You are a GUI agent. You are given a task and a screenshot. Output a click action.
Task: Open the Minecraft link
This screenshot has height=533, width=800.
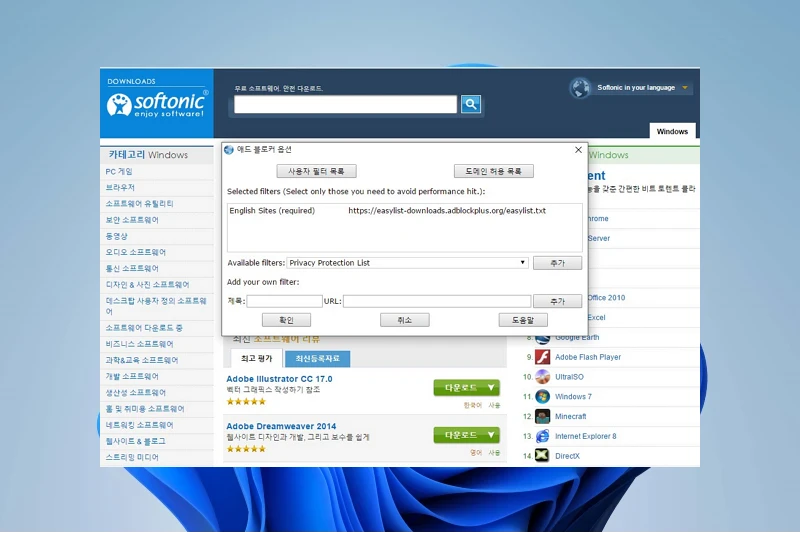[x=570, y=416]
